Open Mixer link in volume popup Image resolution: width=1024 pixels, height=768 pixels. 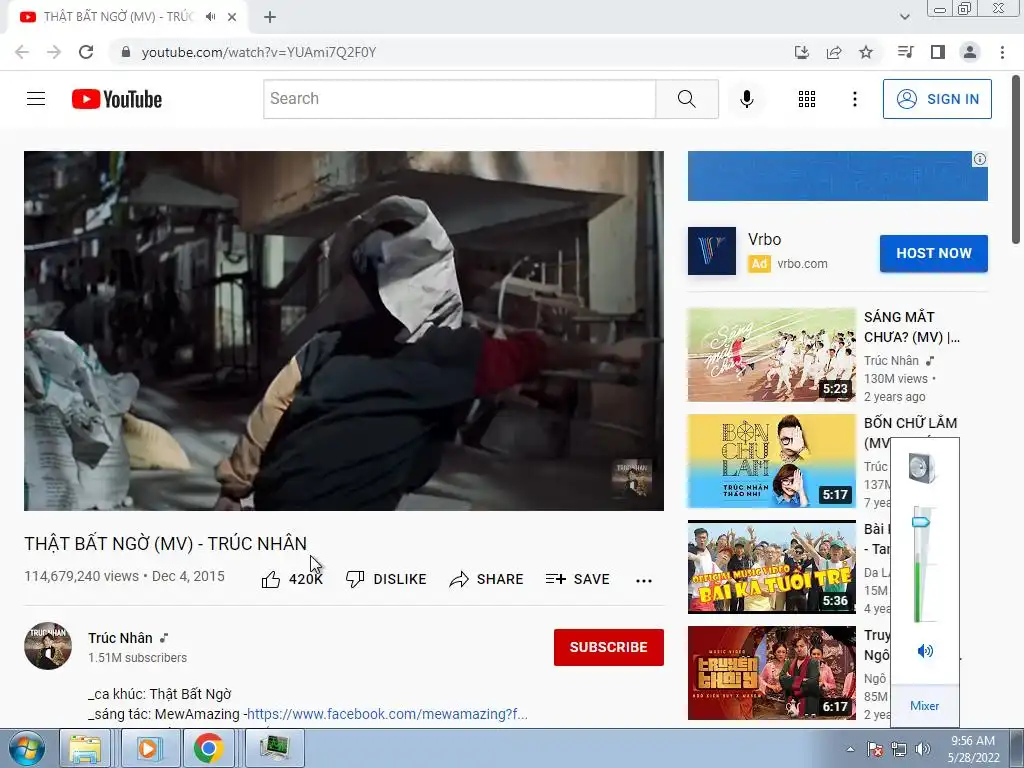pos(924,706)
